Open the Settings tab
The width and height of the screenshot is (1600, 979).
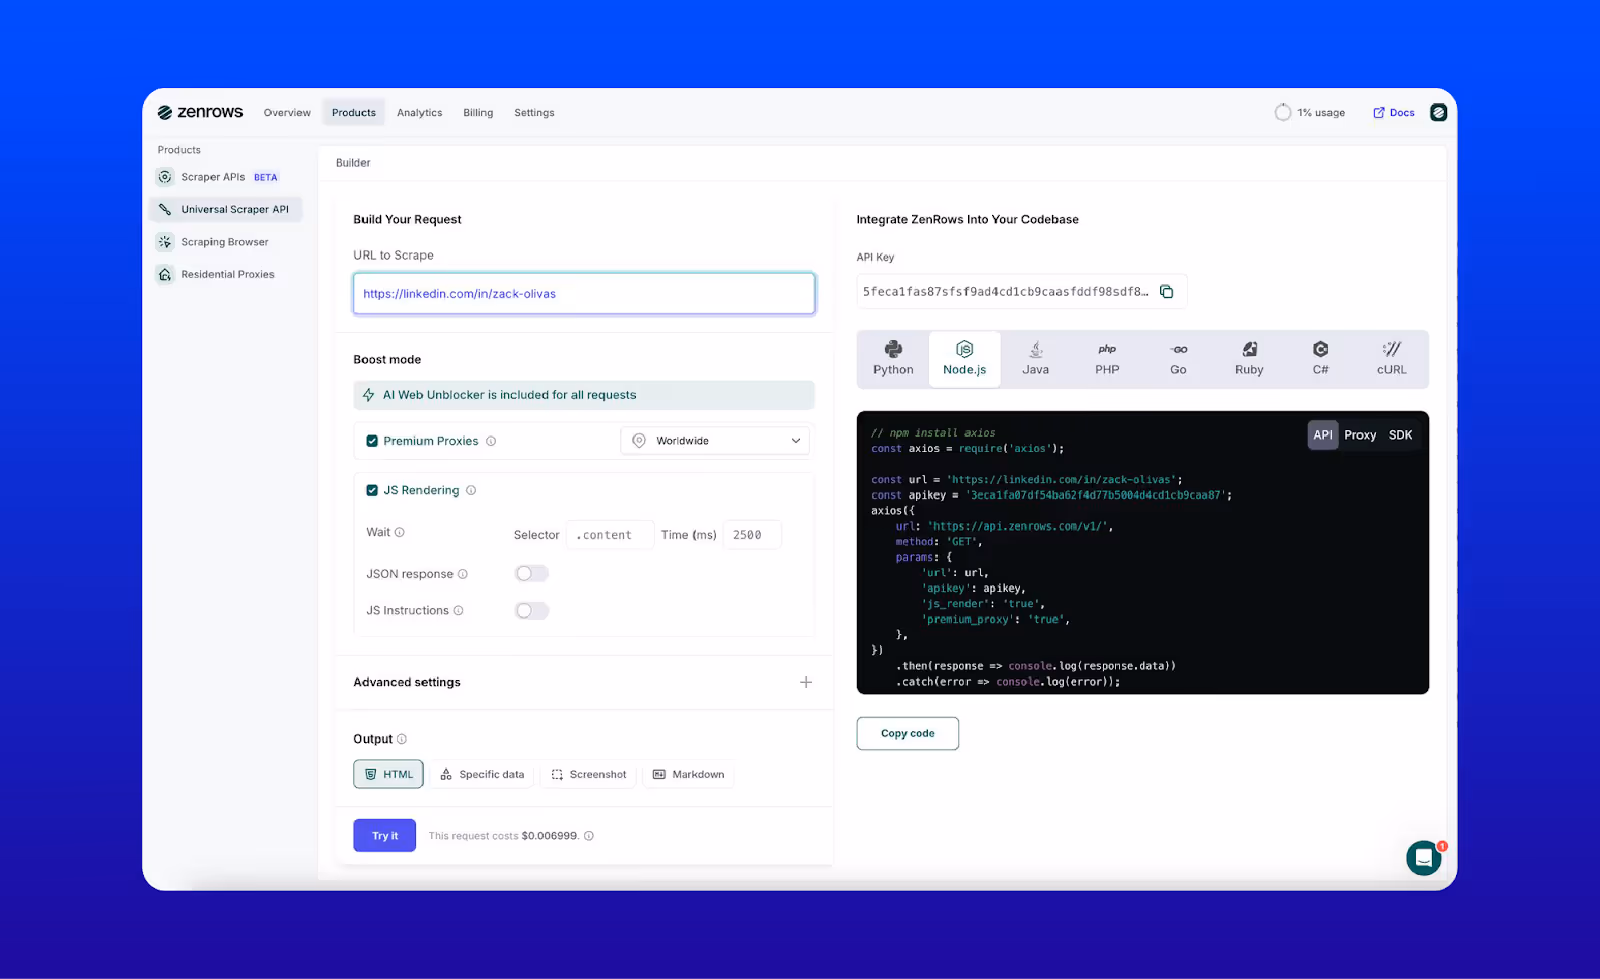(x=534, y=113)
